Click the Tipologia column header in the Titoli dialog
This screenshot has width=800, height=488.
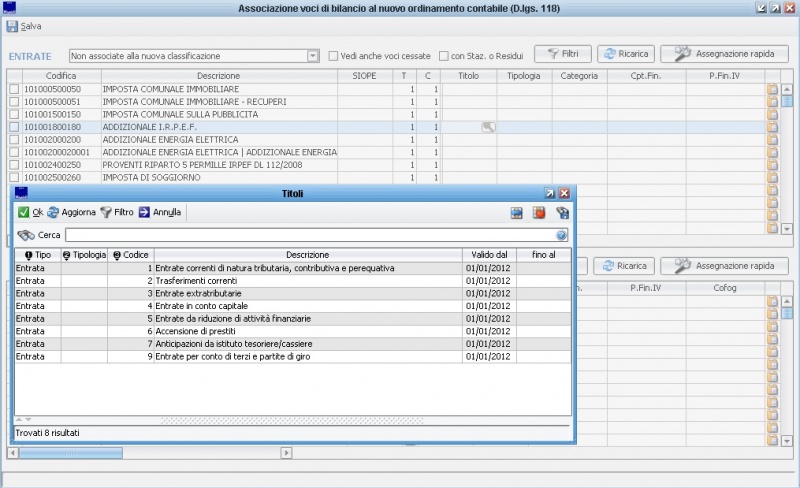pyautogui.click(x=85, y=255)
